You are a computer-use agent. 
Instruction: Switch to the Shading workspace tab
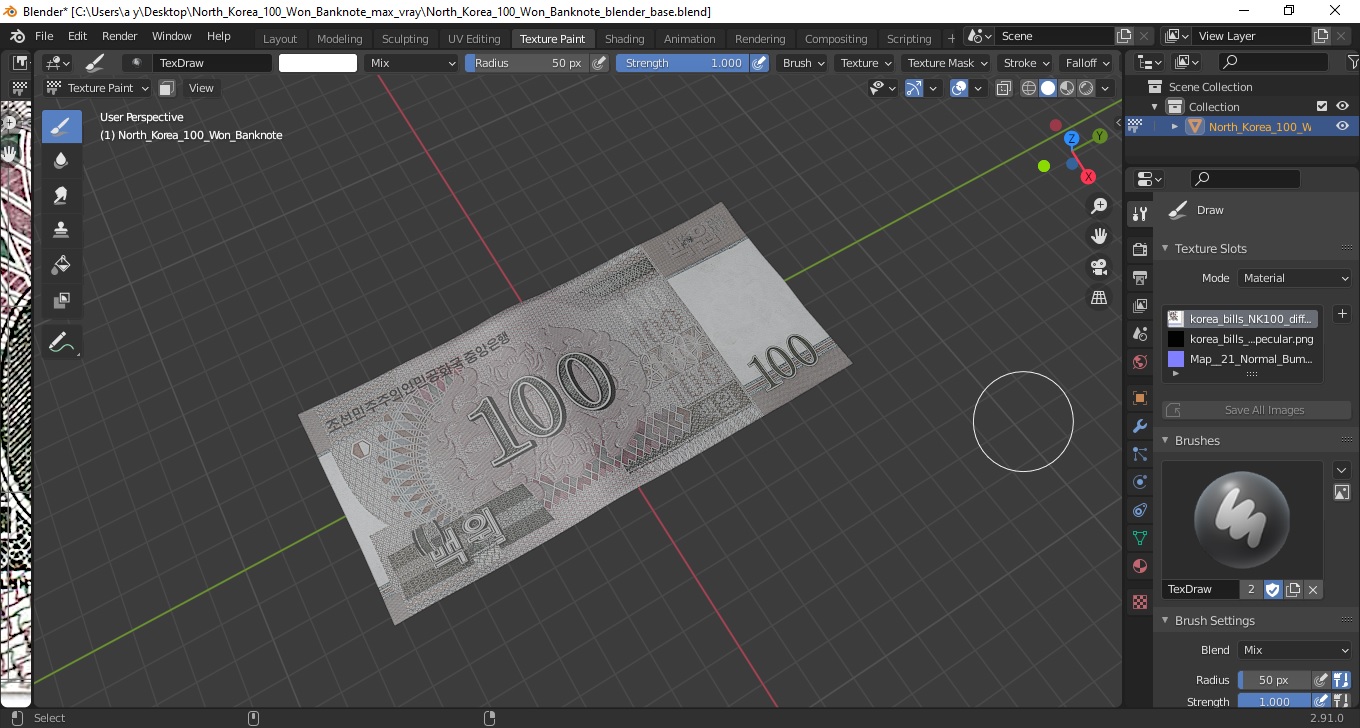click(x=625, y=39)
